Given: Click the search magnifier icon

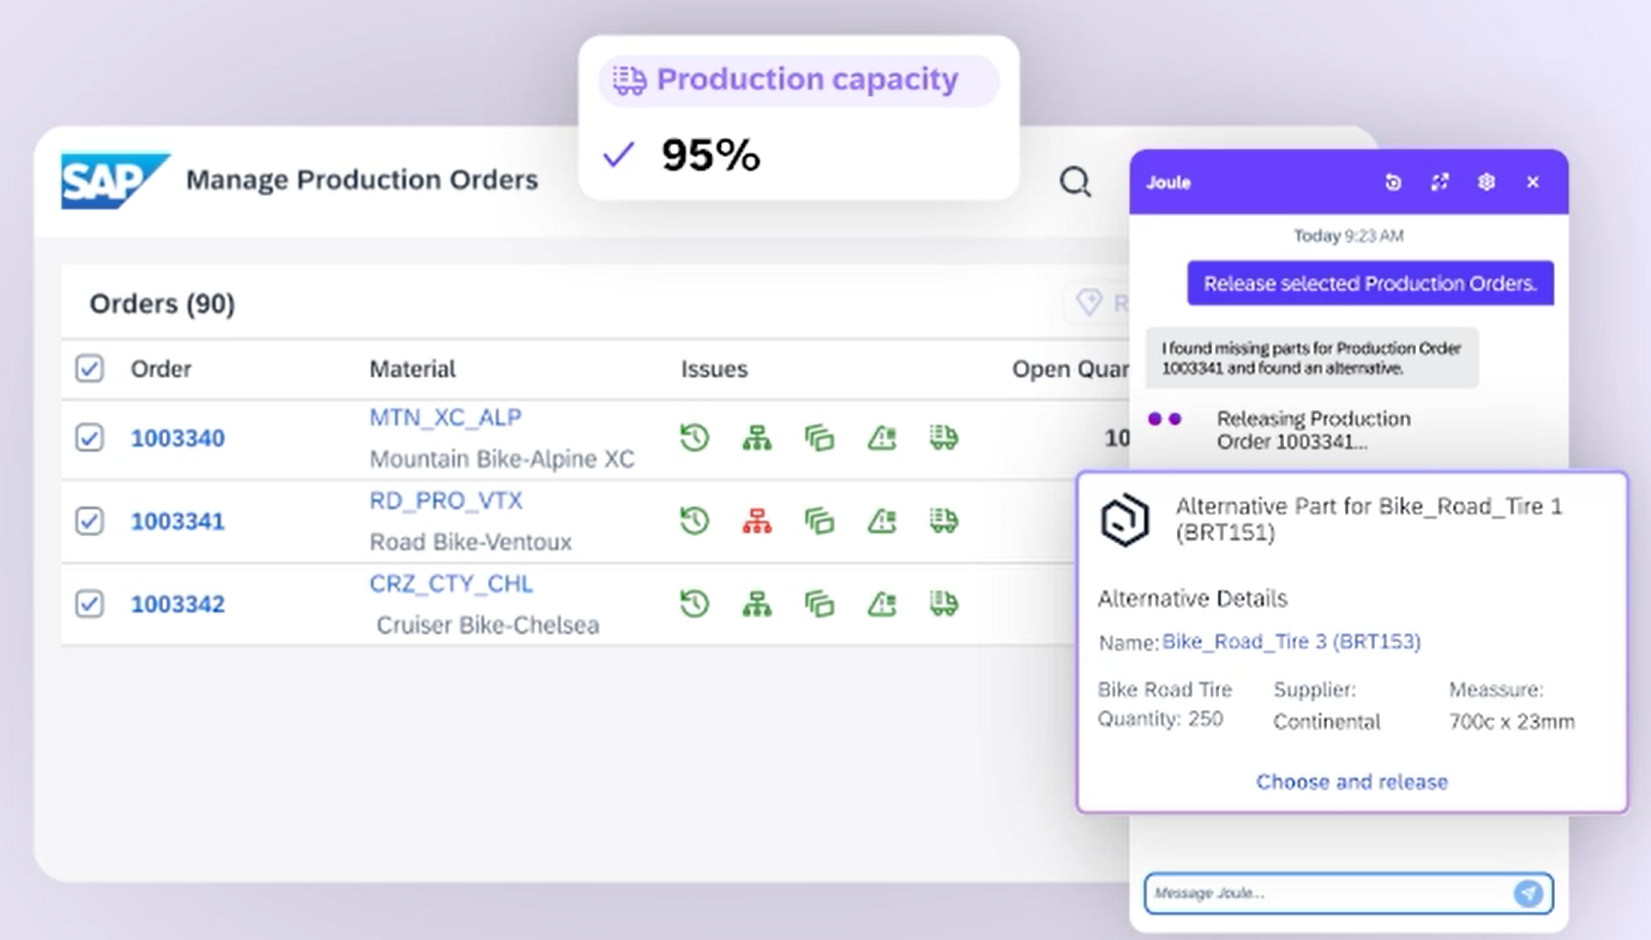Looking at the screenshot, I should click(1075, 182).
